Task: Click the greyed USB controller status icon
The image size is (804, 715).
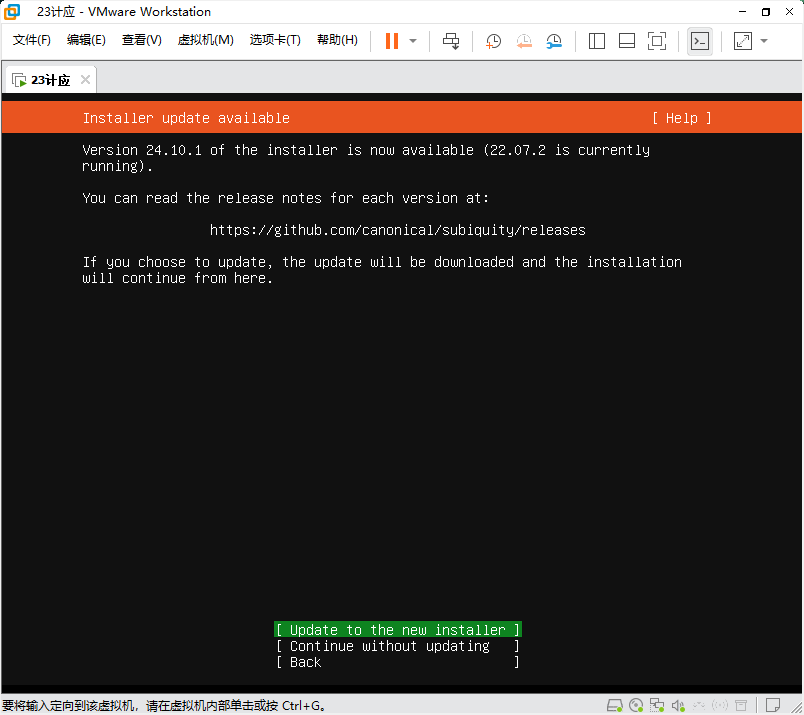Action: (x=699, y=705)
